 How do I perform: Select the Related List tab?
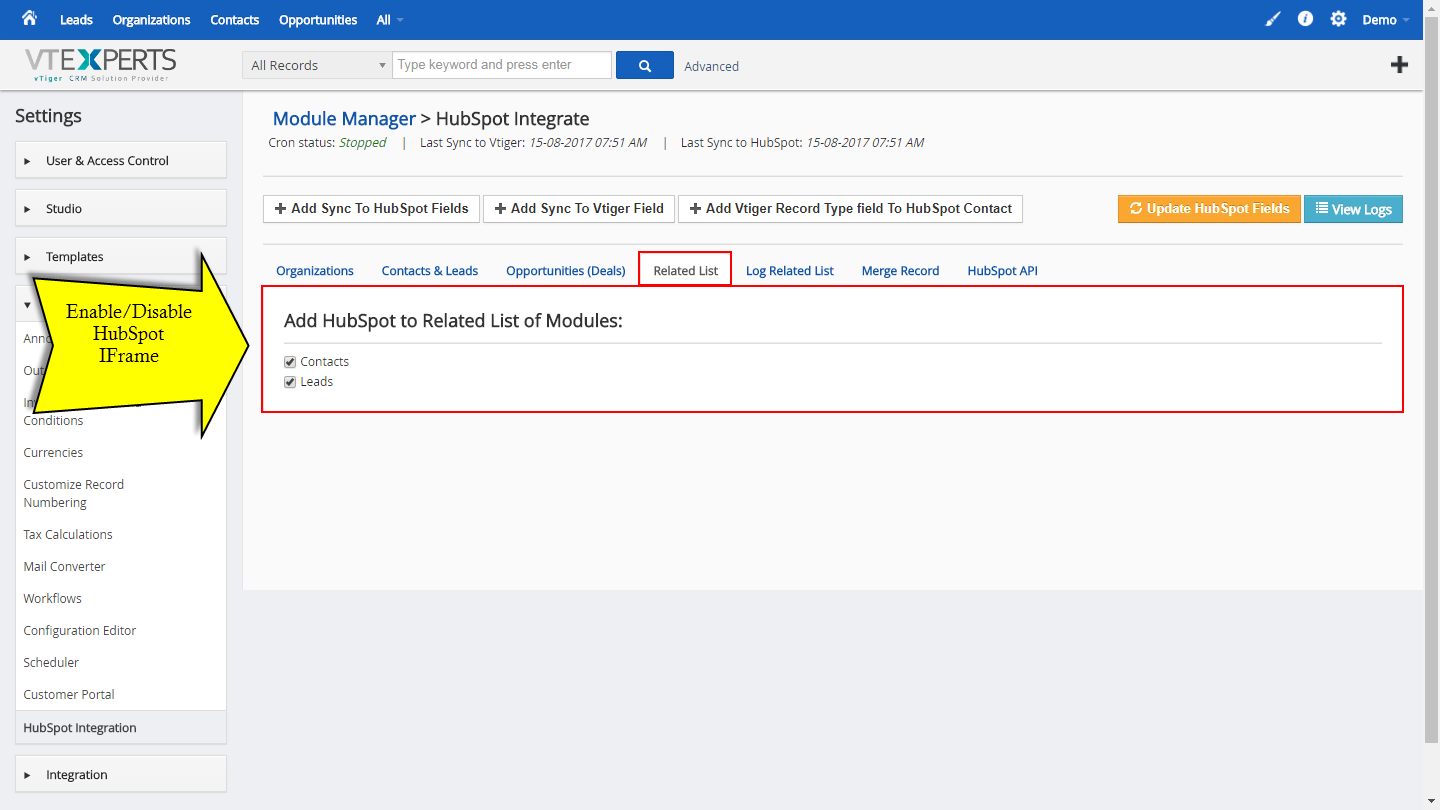(x=686, y=270)
